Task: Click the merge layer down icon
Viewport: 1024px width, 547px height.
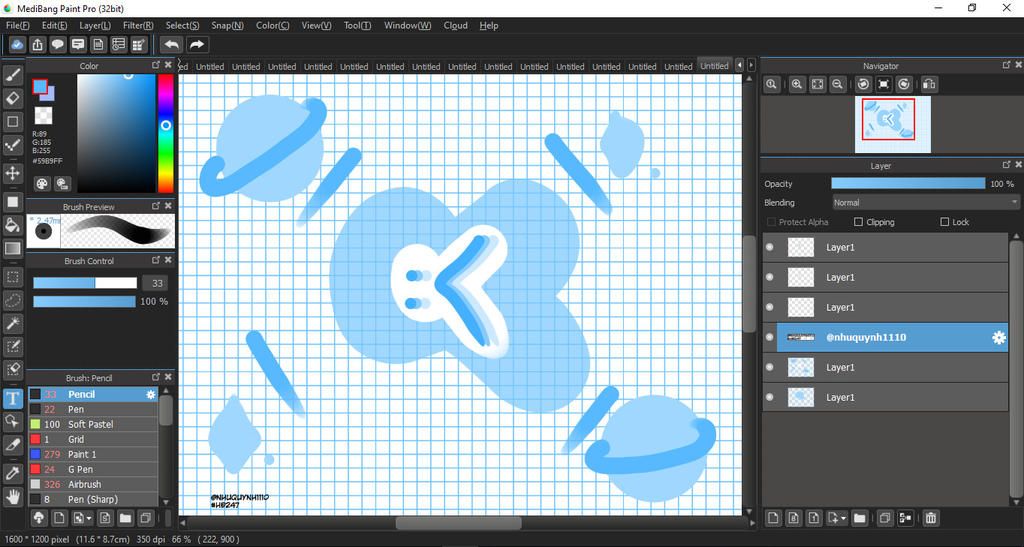Action: tap(905, 518)
